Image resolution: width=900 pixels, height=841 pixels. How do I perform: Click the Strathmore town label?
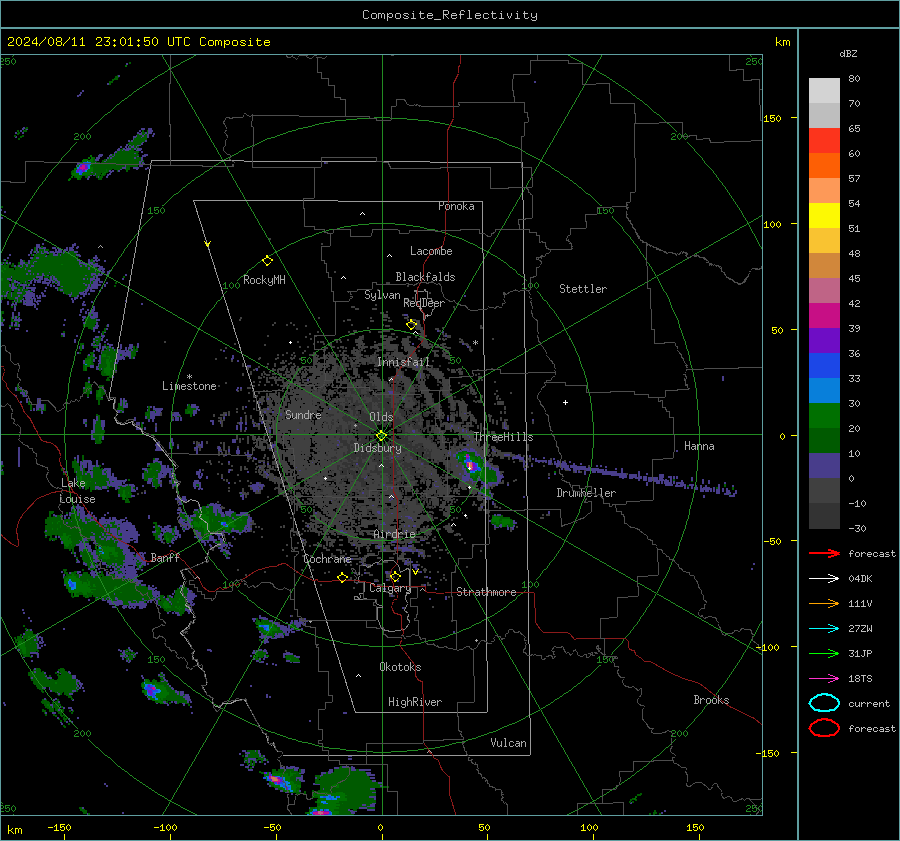(x=486, y=592)
